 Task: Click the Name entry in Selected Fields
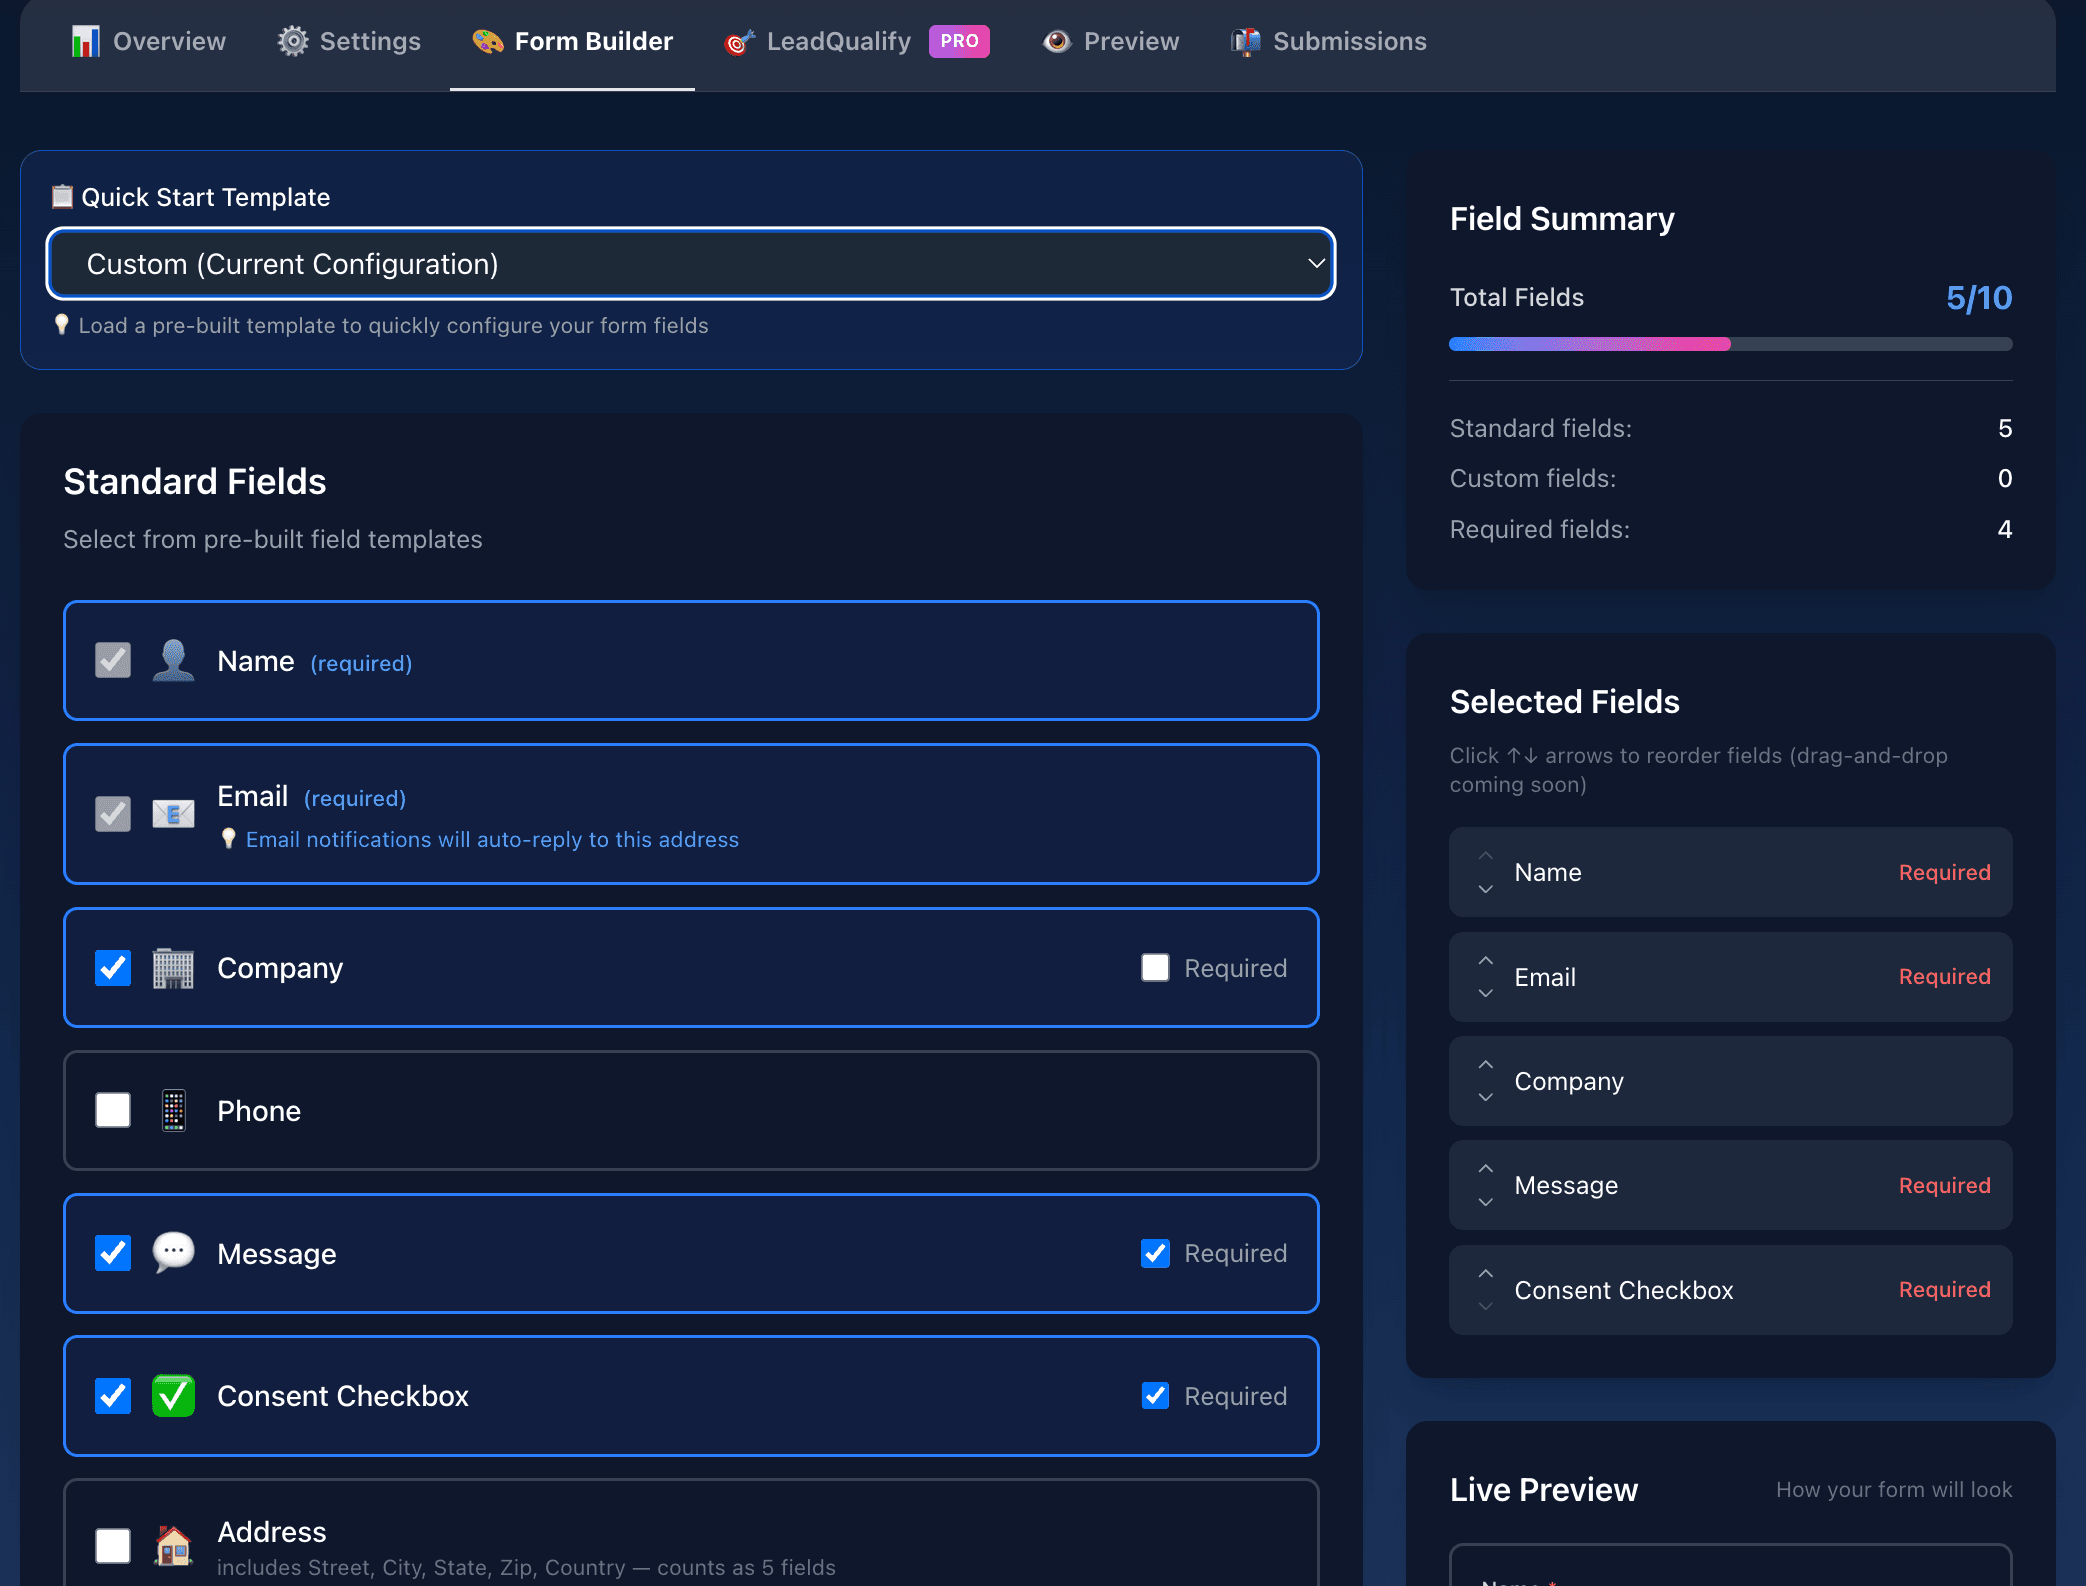coord(1730,871)
